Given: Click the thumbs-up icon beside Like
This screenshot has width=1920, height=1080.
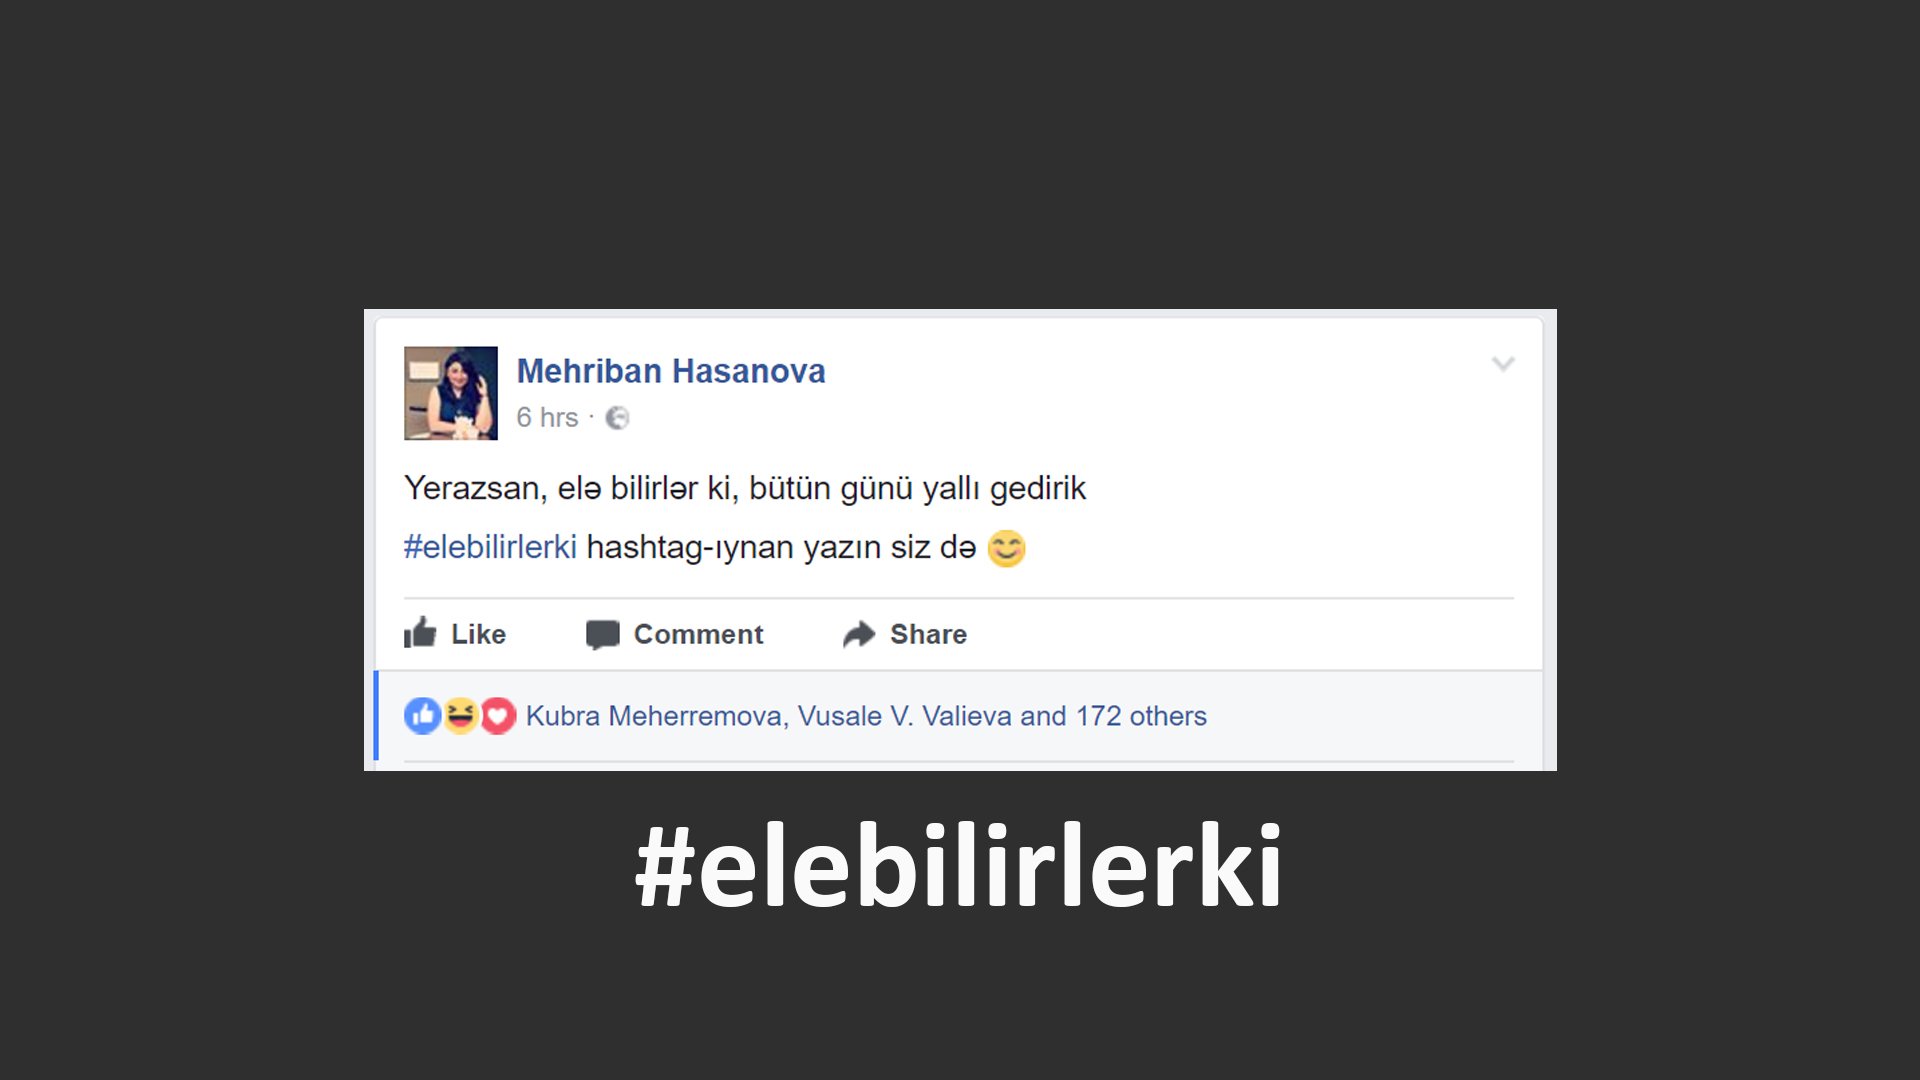Looking at the screenshot, I should click(x=420, y=633).
